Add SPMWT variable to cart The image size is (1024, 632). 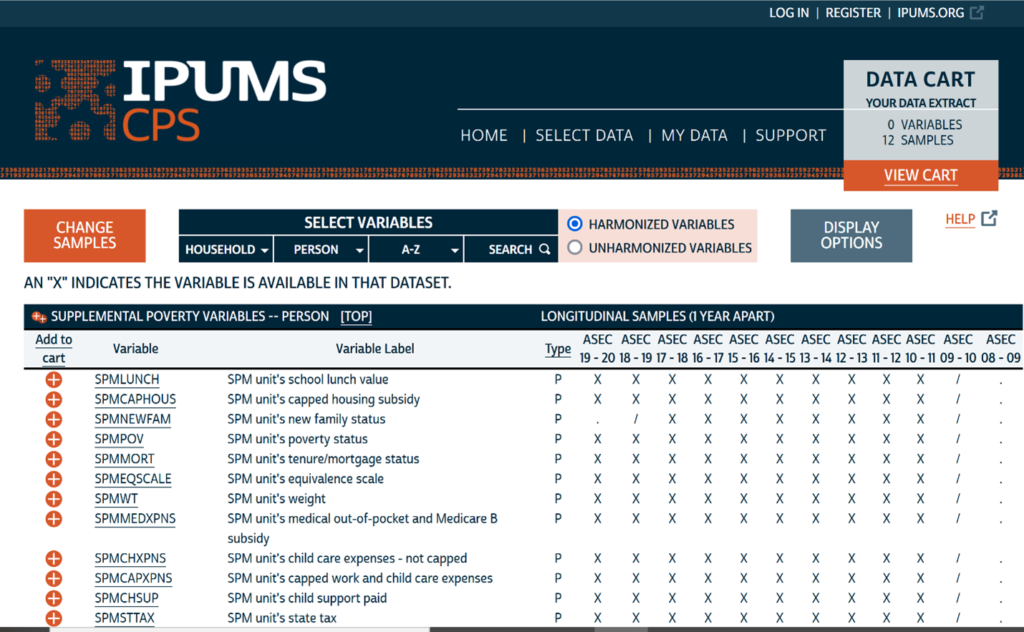coord(54,499)
